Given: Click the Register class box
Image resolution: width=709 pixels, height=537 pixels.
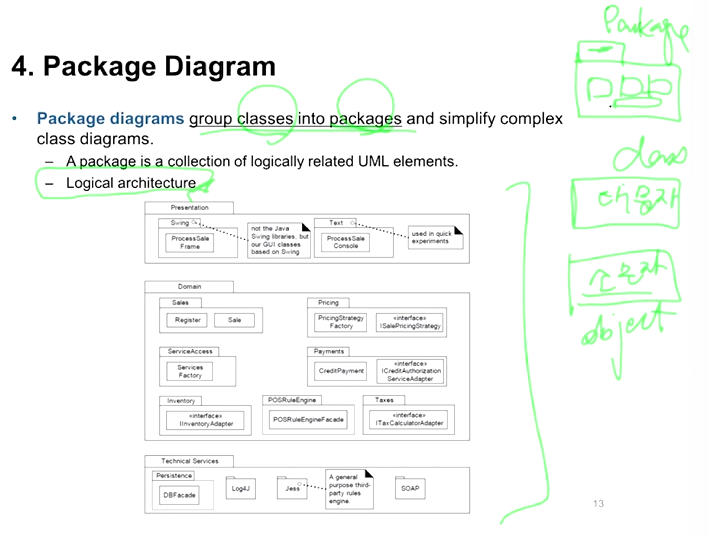Looking at the screenshot, I should point(188,320).
